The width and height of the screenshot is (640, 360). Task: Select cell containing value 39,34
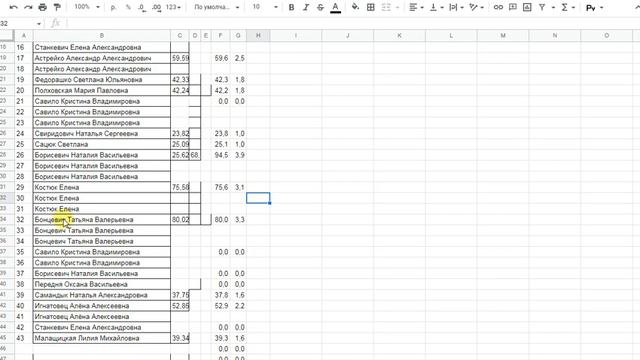[x=180, y=338]
